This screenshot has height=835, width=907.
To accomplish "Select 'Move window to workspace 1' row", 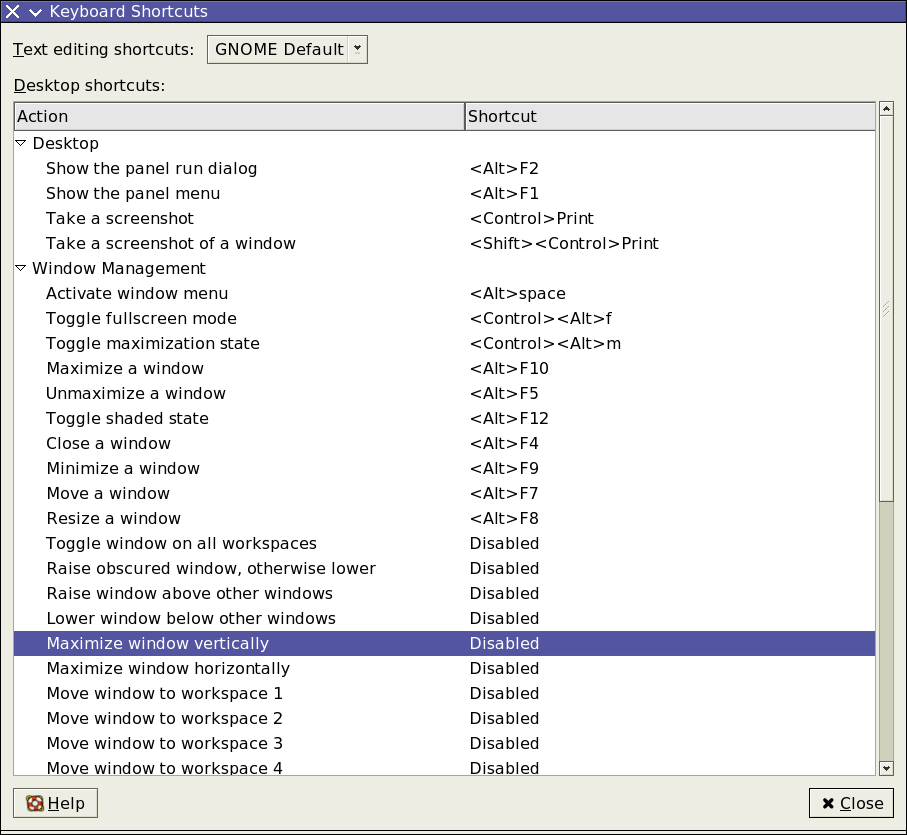I will tap(444, 693).
